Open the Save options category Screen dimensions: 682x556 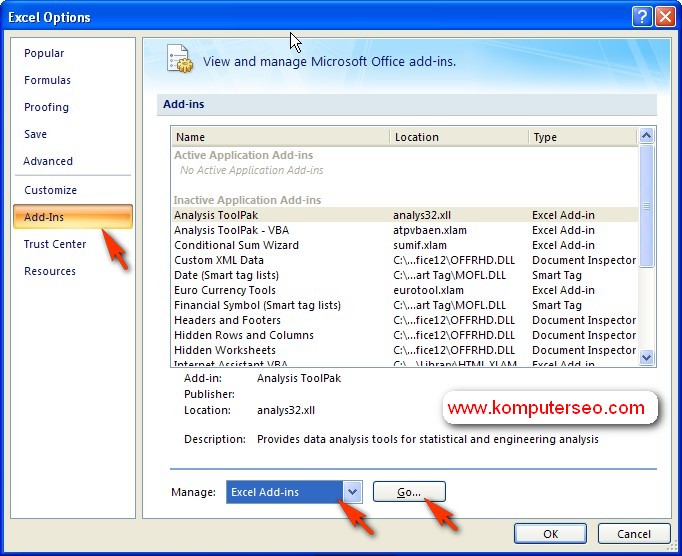click(35, 134)
